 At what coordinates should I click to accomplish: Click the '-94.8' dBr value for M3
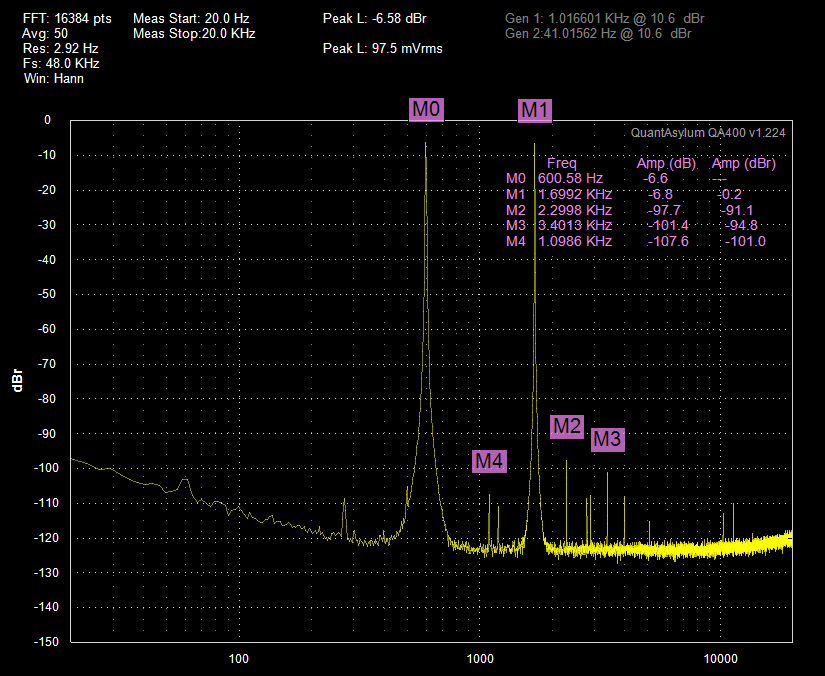pos(741,225)
